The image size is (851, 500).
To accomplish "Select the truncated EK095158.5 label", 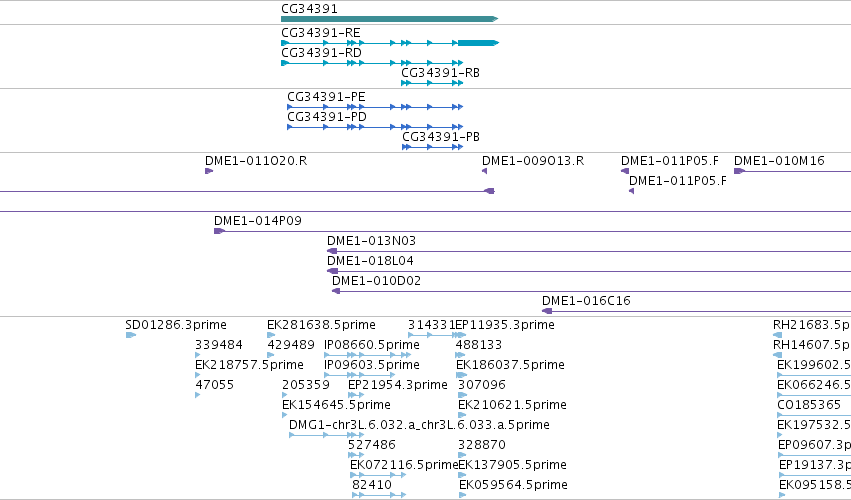I will pos(815,486).
